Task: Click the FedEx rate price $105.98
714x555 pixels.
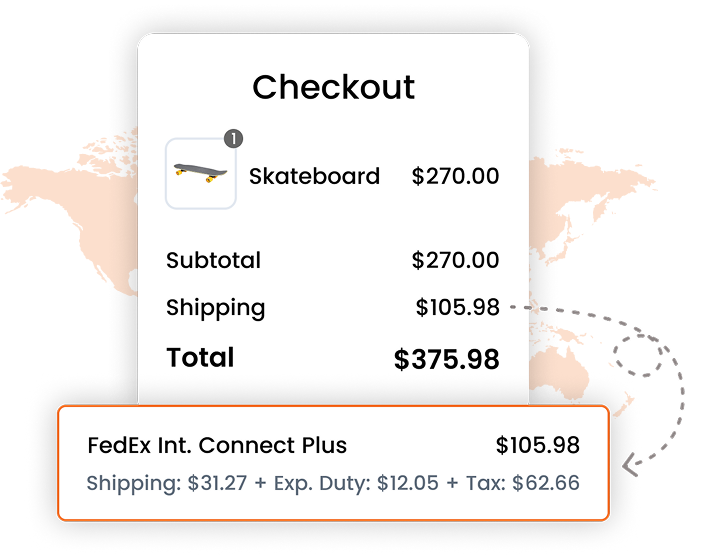Action: [x=537, y=445]
